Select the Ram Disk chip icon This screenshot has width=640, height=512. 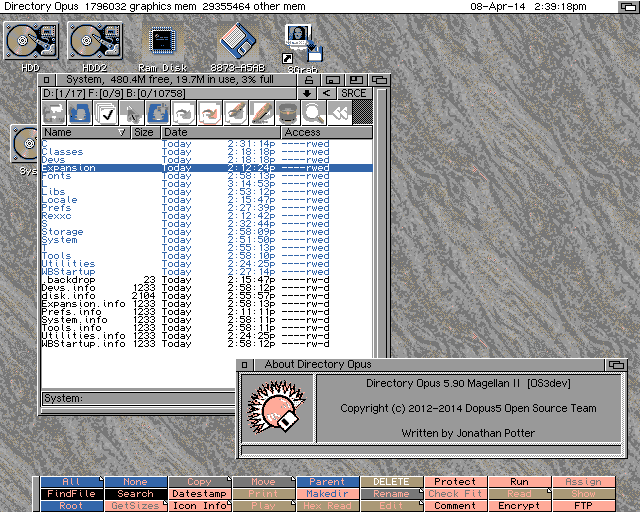point(162,41)
